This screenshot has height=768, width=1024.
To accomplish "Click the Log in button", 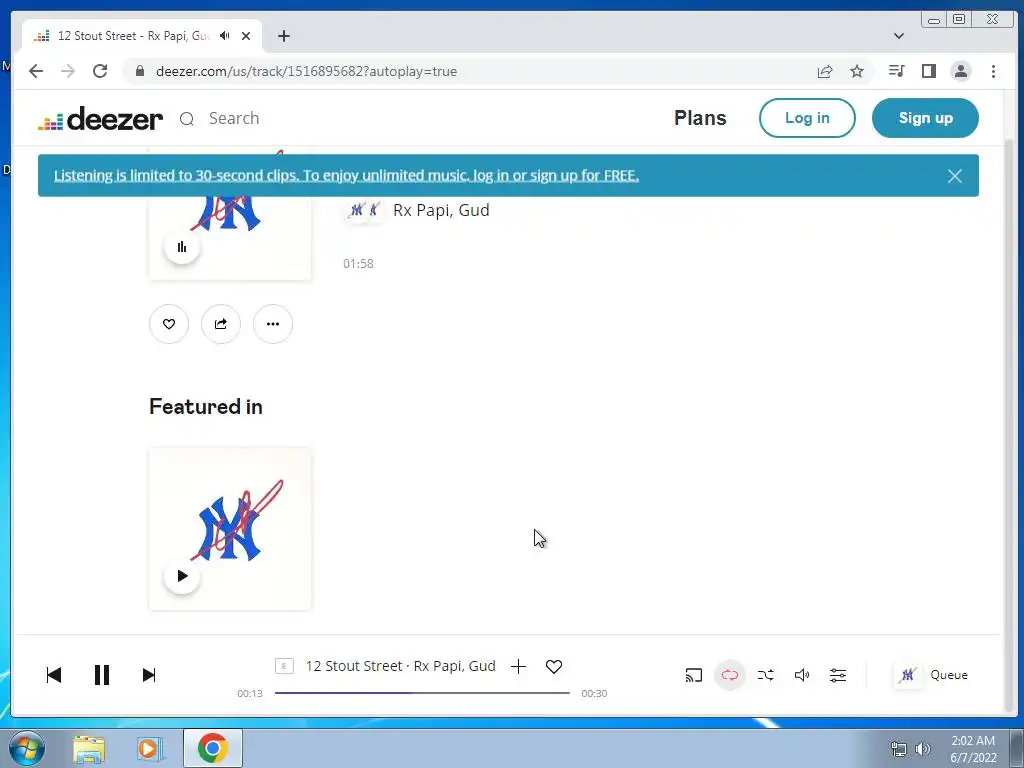I will click(x=807, y=118).
